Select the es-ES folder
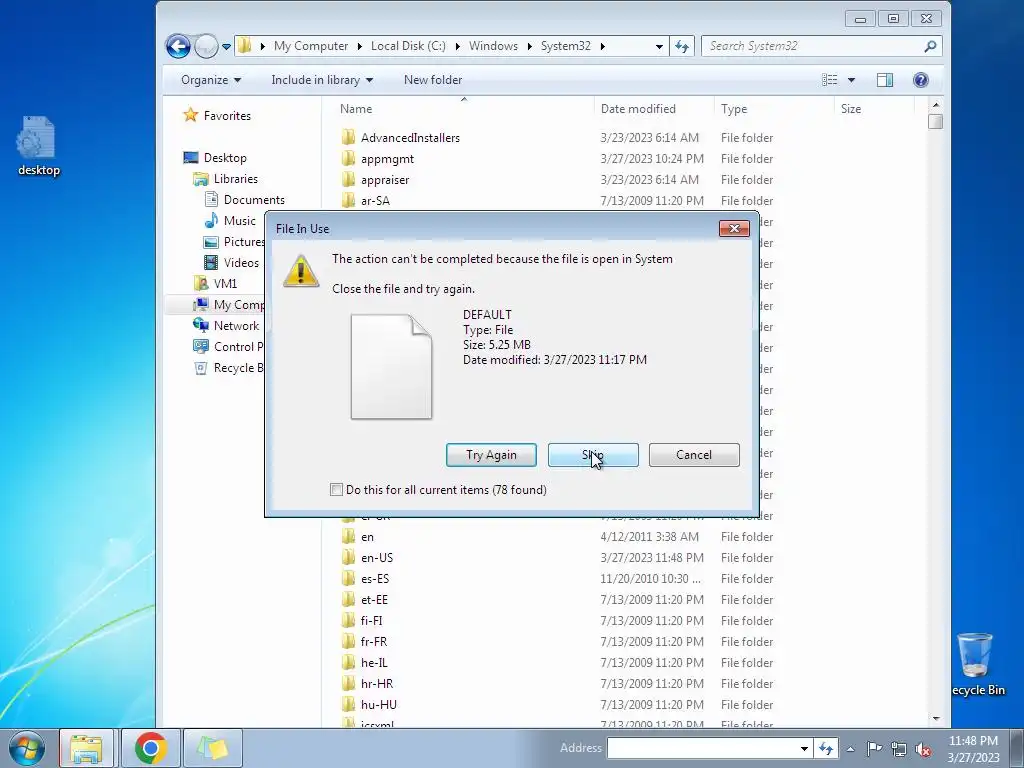The width and height of the screenshot is (1024, 768). [x=365, y=579]
